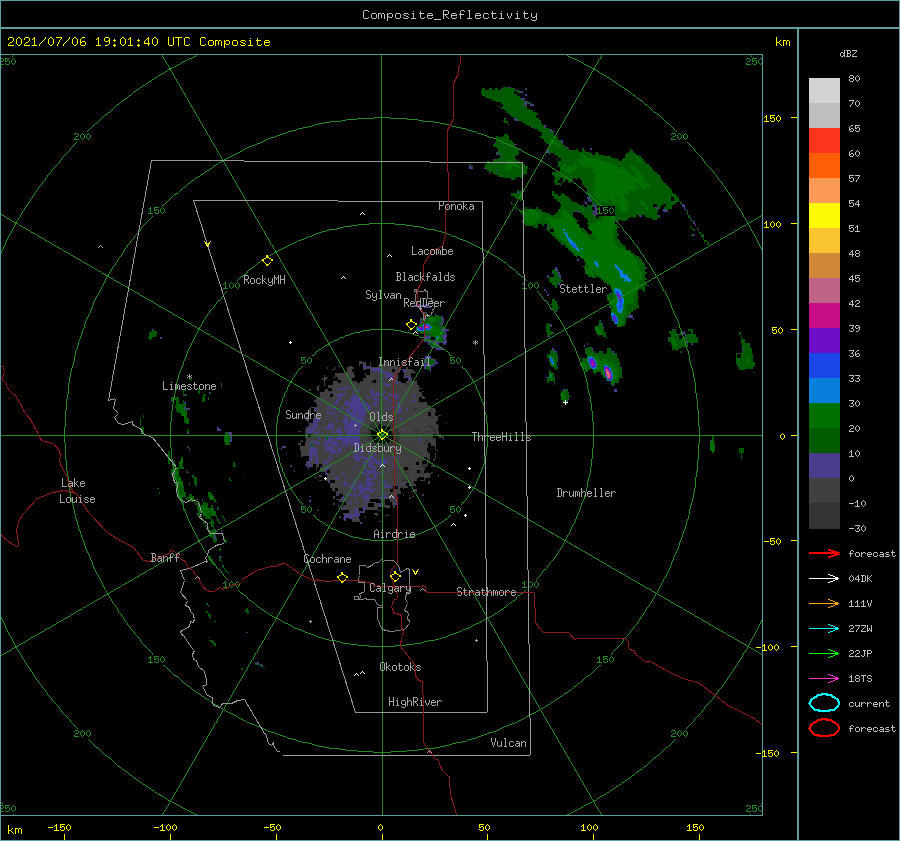Click the red forecast arrow in legend
This screenshot has width=900, height=841.
pyautogui.click(x=824, y=553)
